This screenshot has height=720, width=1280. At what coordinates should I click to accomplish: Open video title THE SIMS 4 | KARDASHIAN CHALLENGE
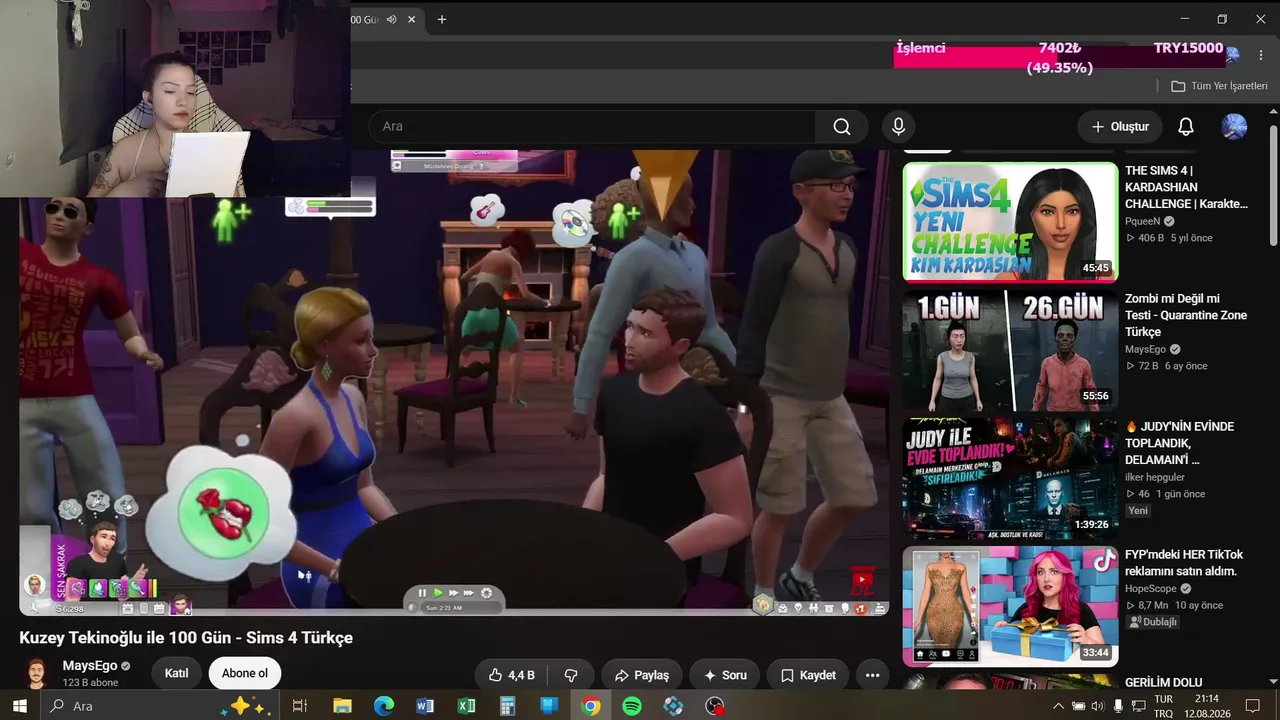1186,187
